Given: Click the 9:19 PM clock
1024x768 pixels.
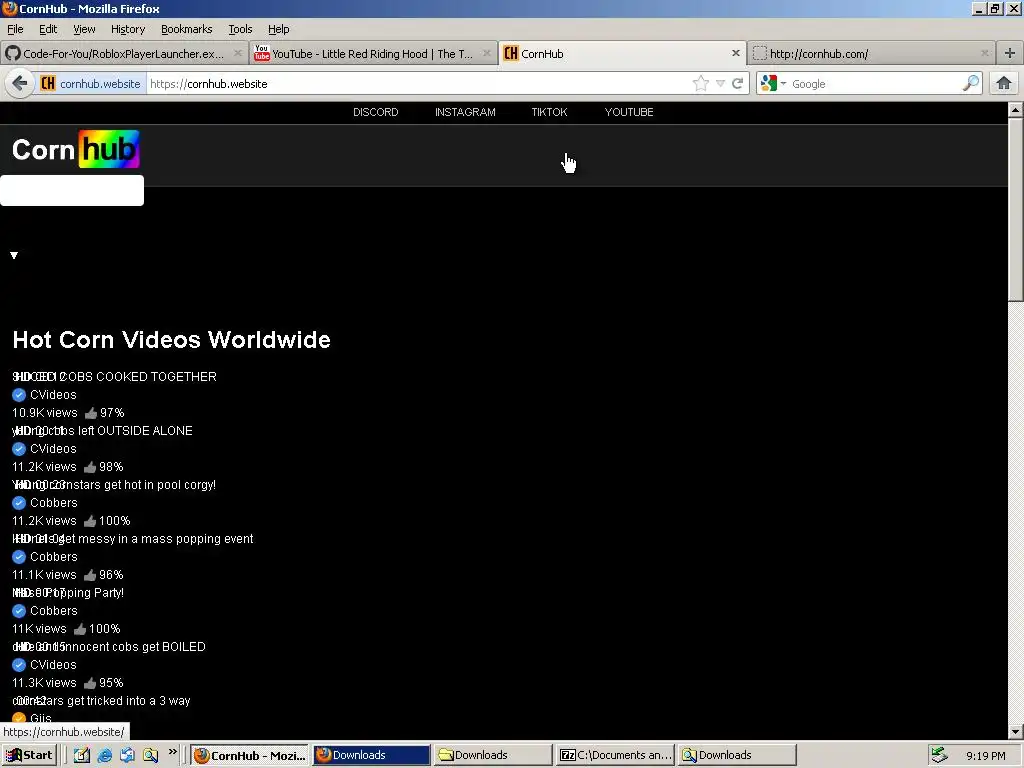Looking at the screenshot, I should coord(985,756).
